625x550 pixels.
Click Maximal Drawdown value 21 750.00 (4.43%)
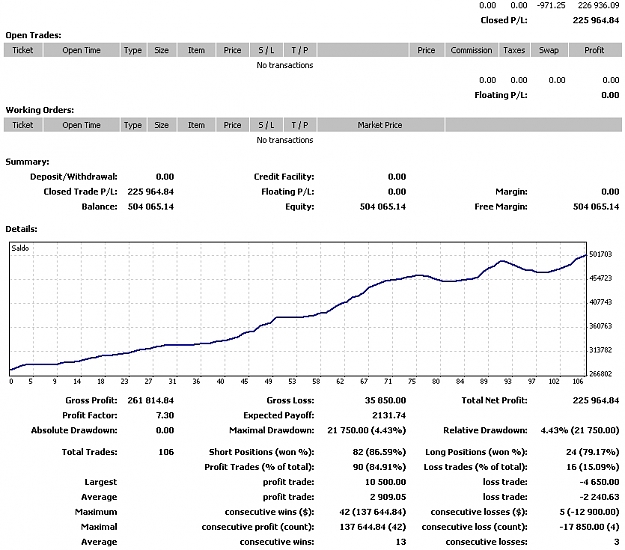367,430
